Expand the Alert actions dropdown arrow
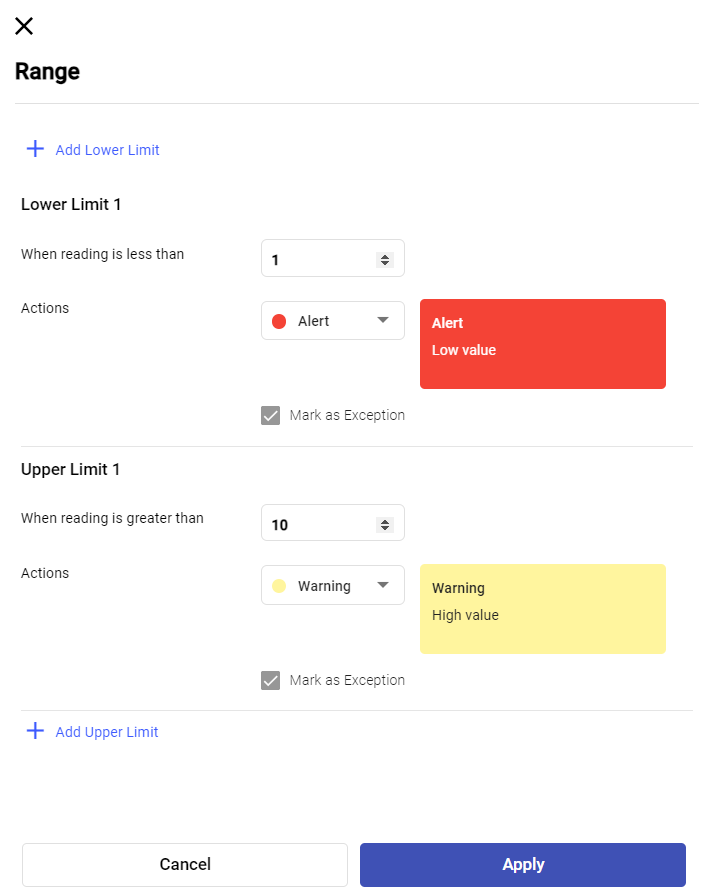This screenshot has height=894, width=705. tap(382, 321)
